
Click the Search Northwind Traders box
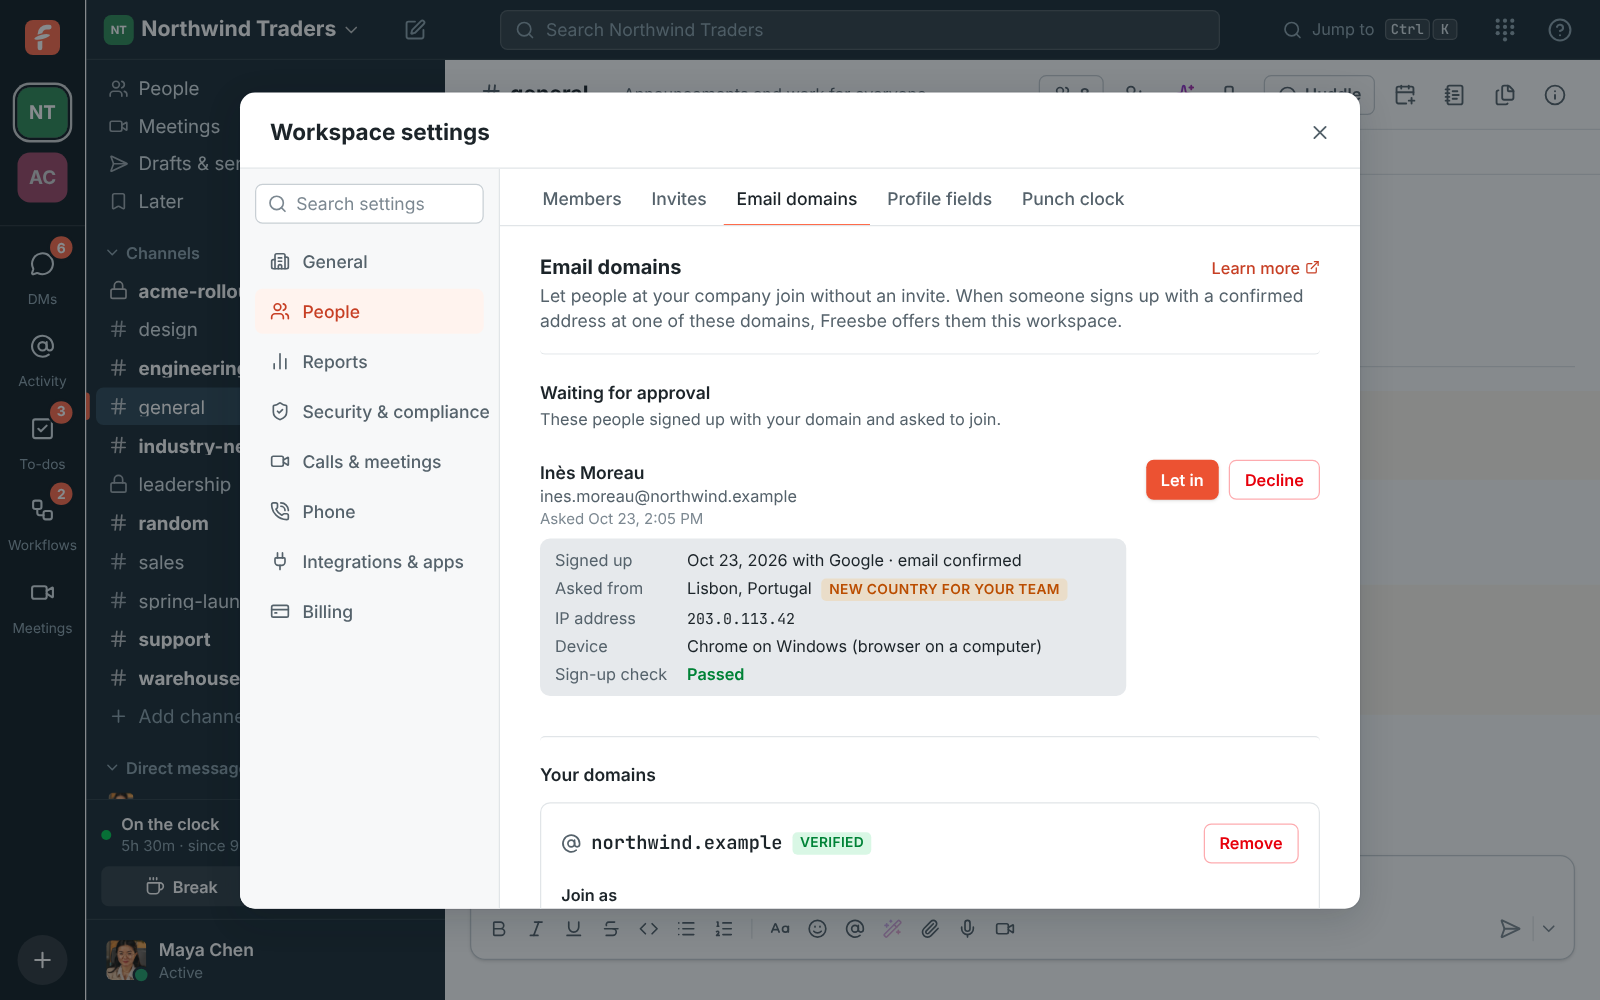(x=860, y=30)
